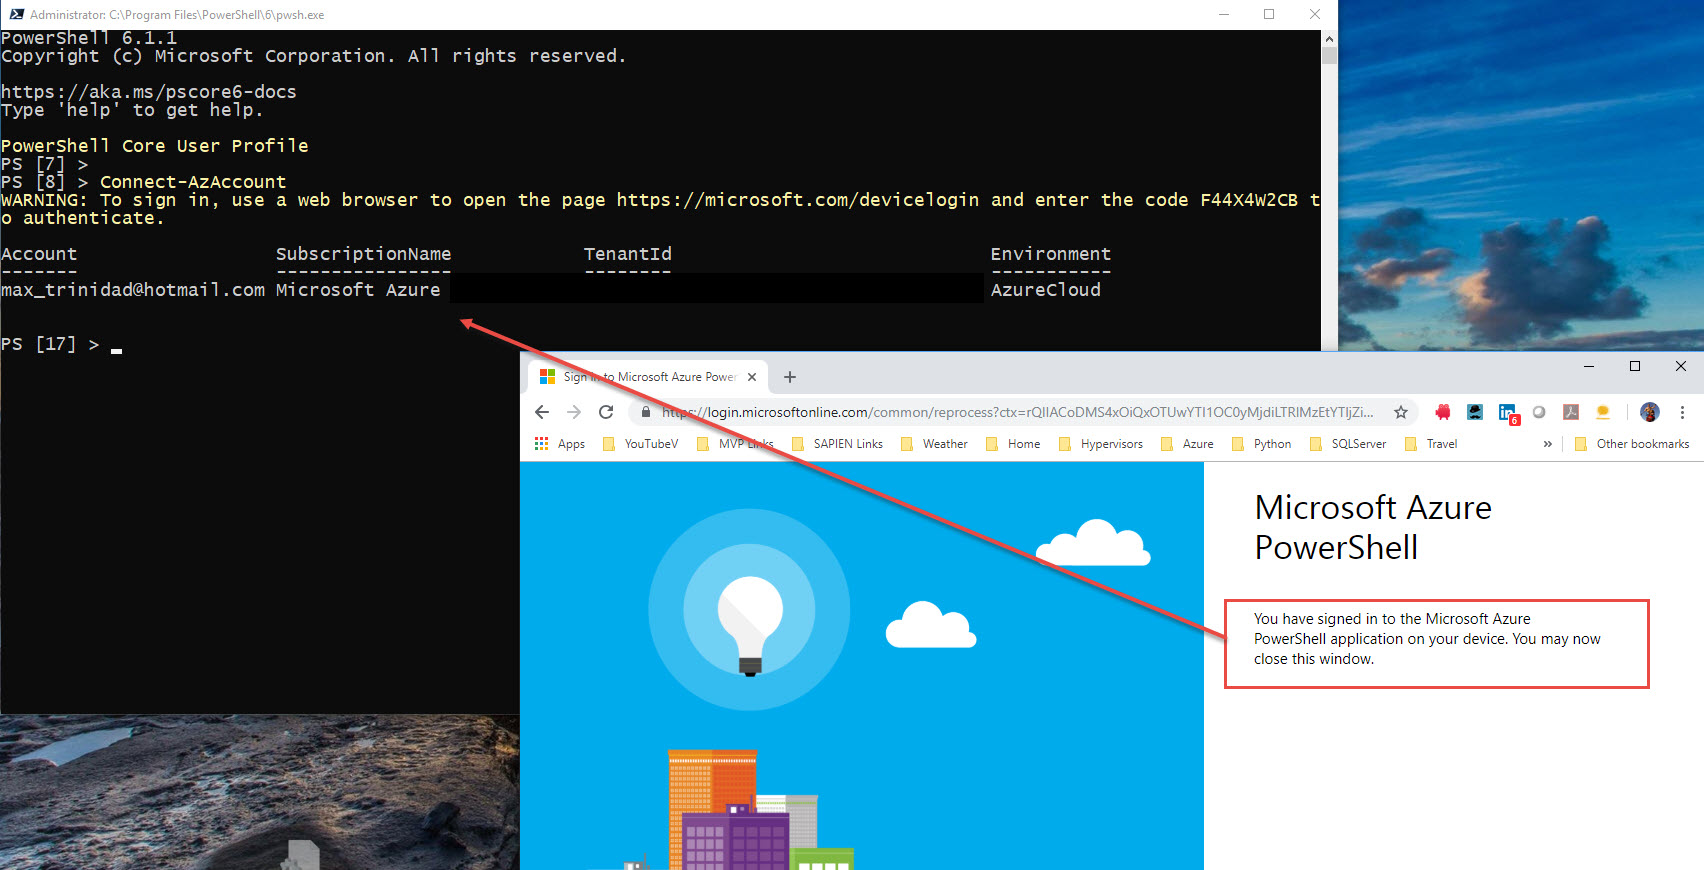Click the Microsoft Azure PowerShell heading
This screenshot has width=1704, height=870.
[x=1373, y=527]
